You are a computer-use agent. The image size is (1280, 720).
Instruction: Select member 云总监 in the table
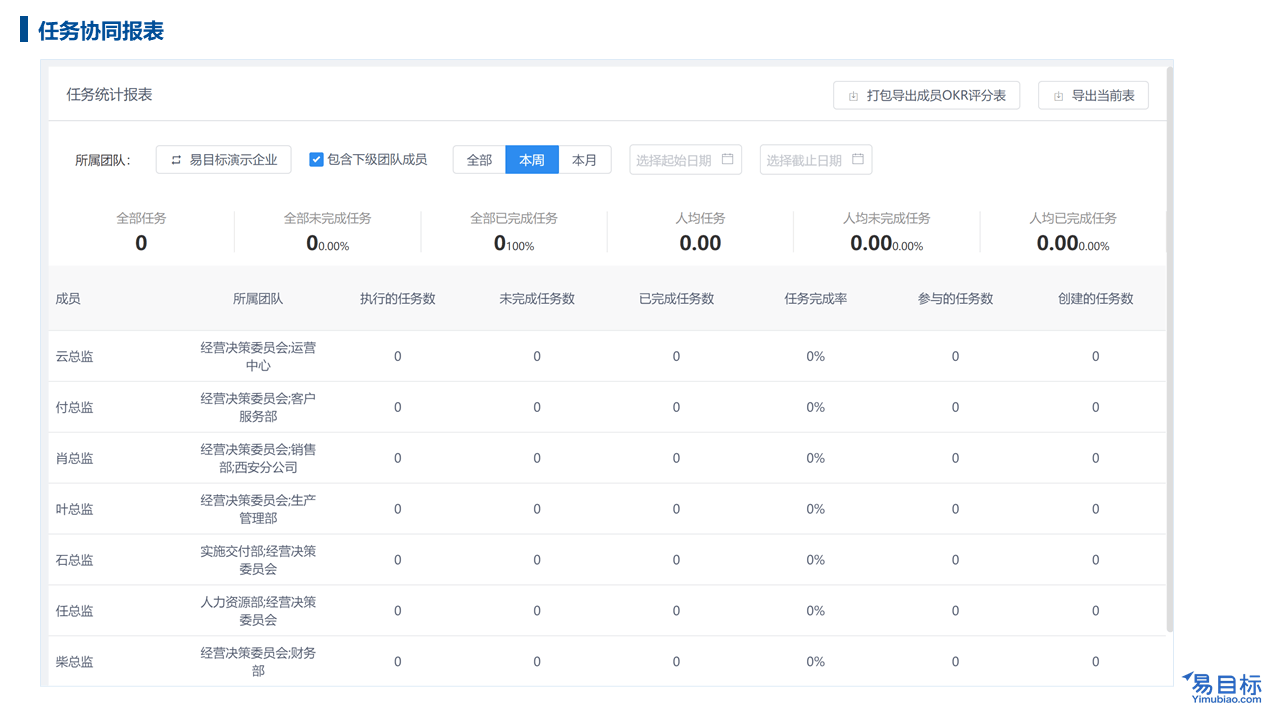[x=75, y=357]
